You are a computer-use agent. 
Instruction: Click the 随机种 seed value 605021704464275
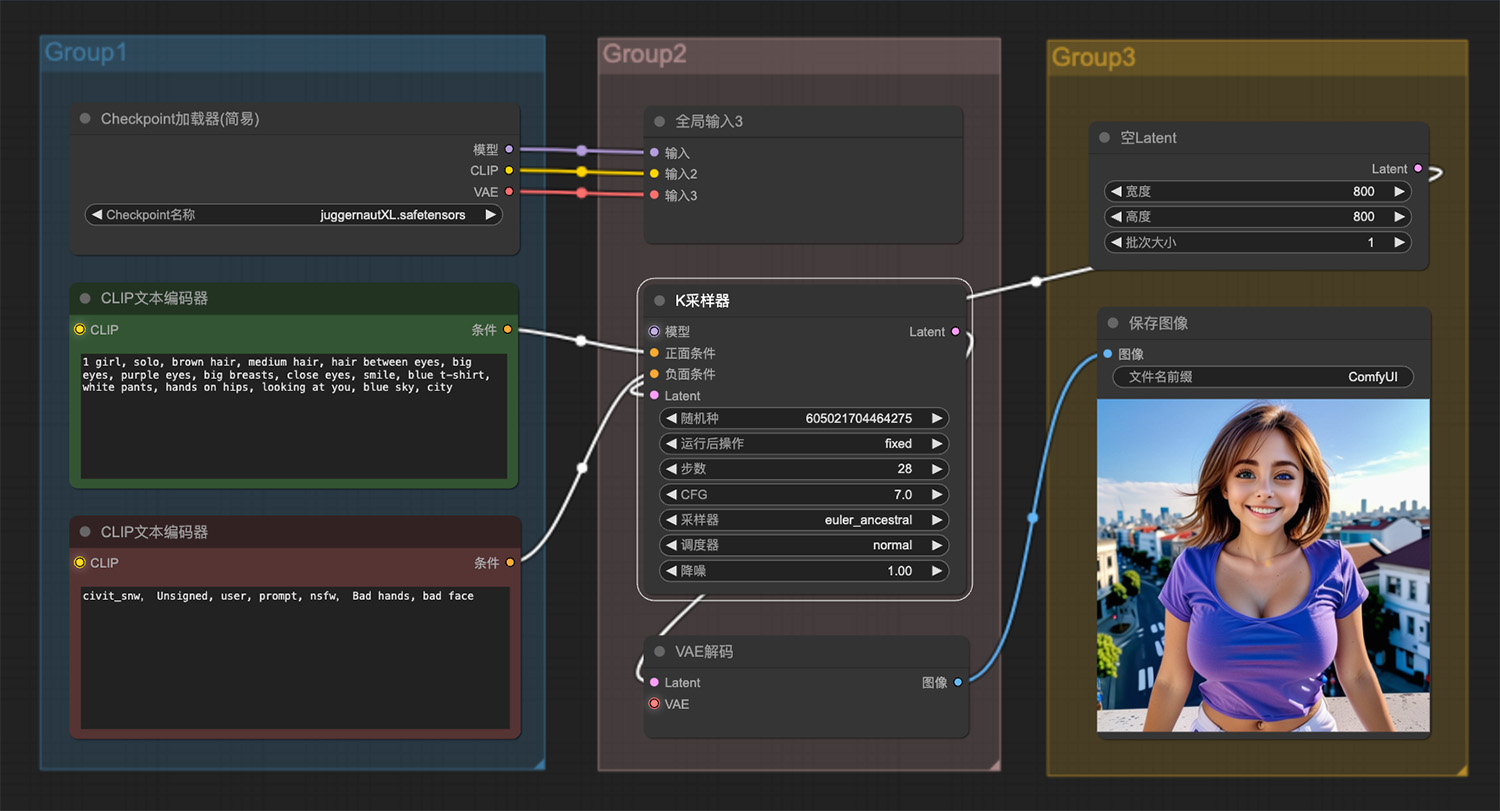pos(858,418)
